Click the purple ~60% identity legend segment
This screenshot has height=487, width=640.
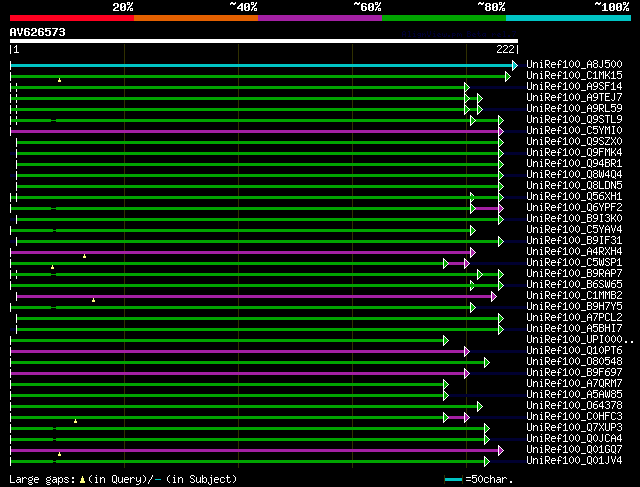click(320, 18)
